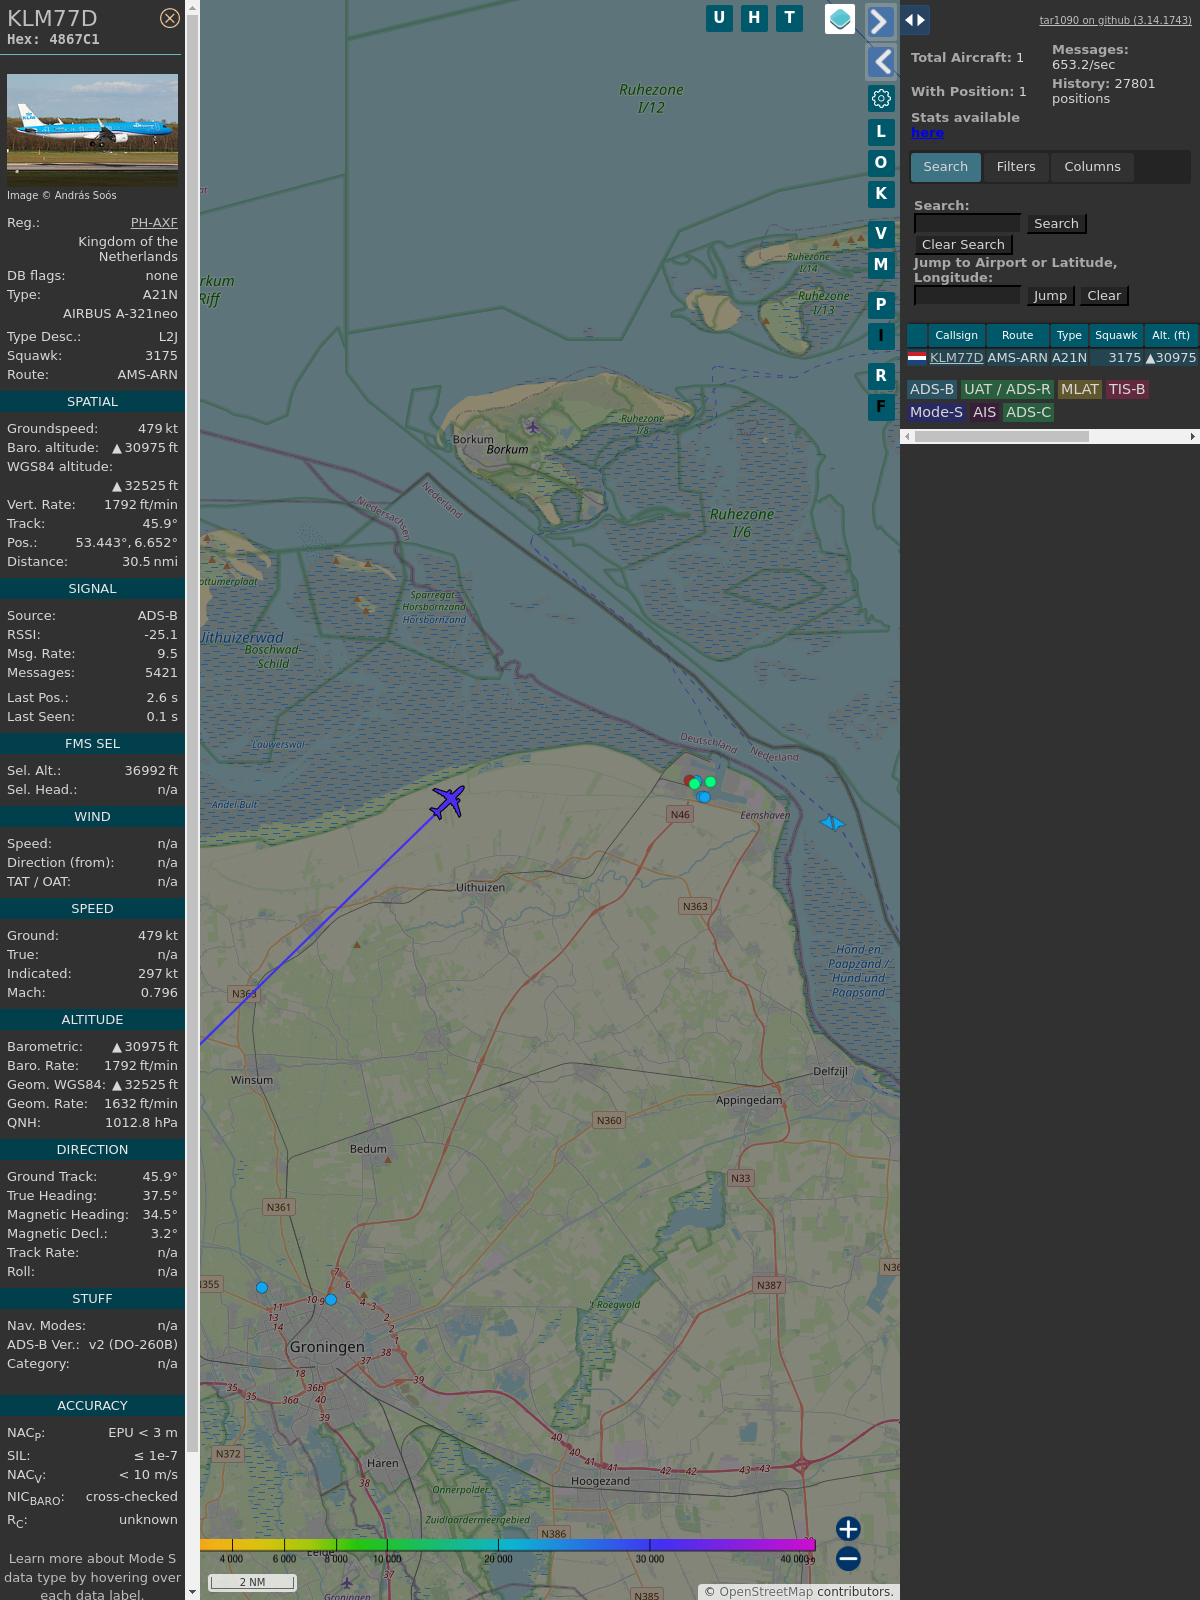
Task: Click the Mode-S legend label
Action: pos(936,413)
